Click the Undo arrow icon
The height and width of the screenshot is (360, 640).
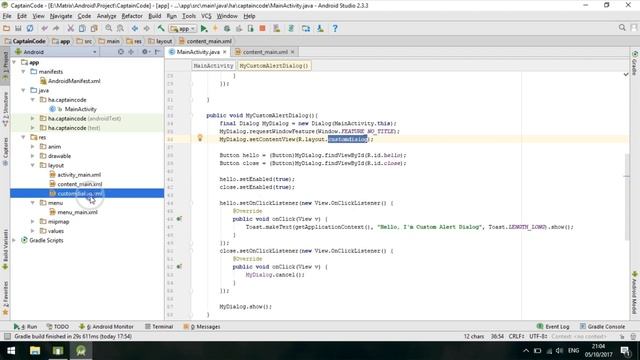click(x=44, y=29)
